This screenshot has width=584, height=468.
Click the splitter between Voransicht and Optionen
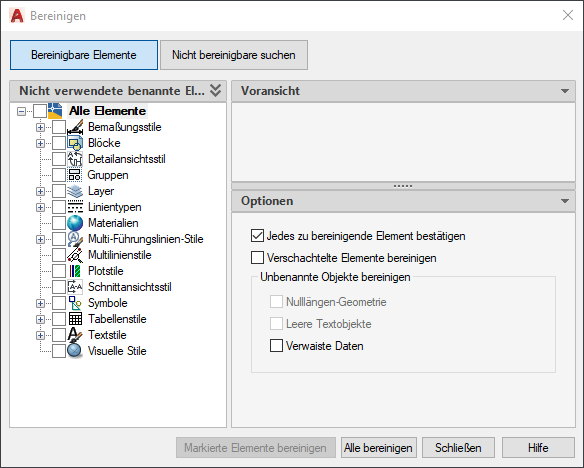pyautogui.click(x=403, y=186)
